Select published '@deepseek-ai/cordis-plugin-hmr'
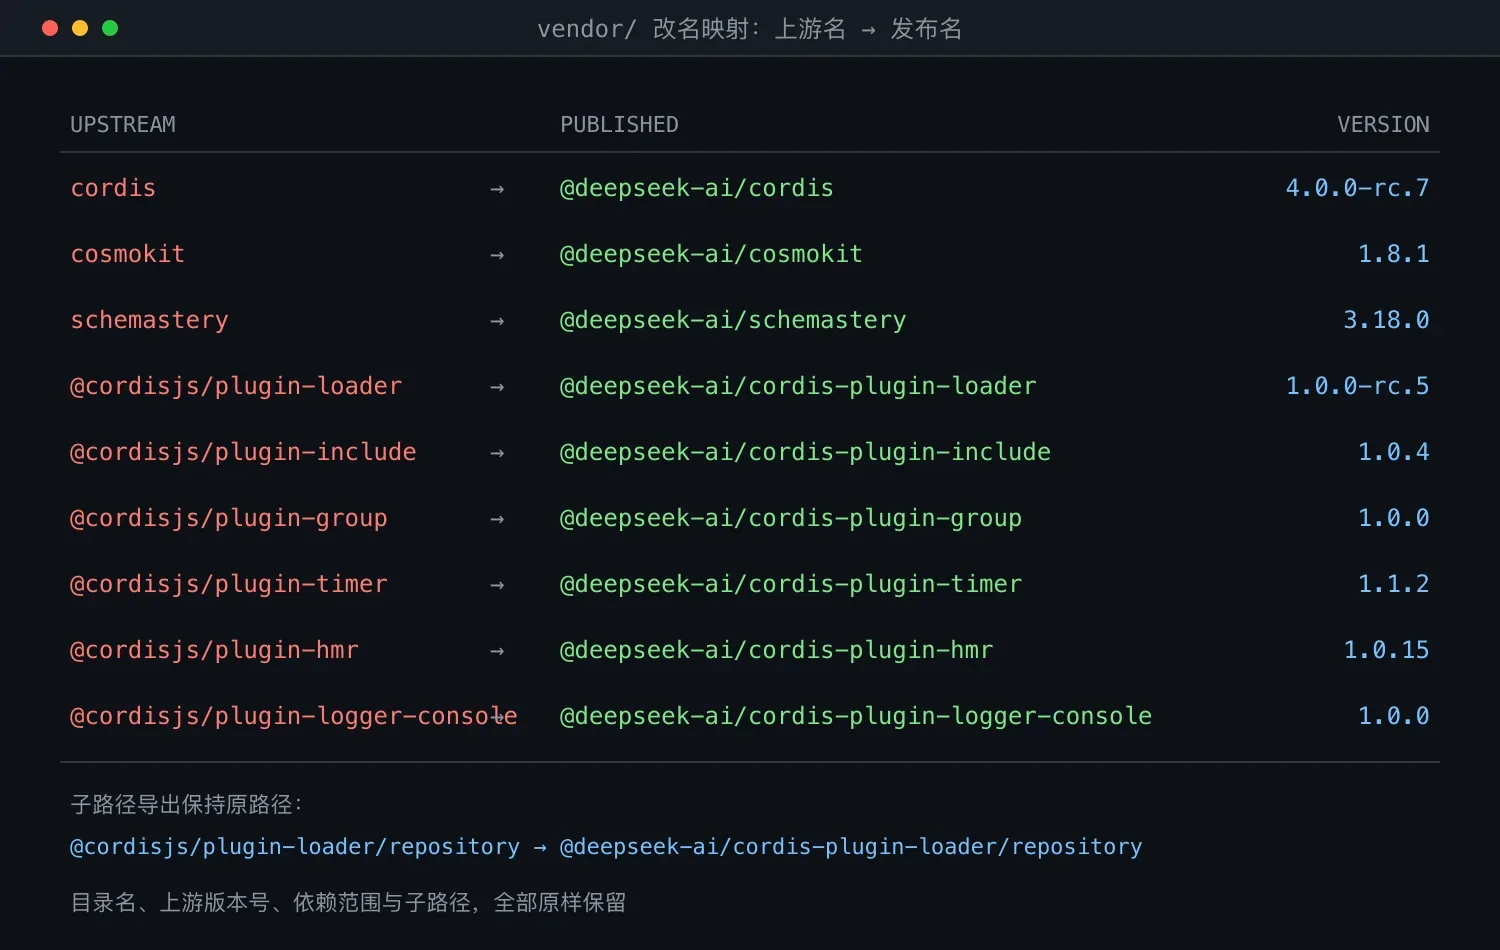The height and width of the screenshot is (950, 1500). tap(776, 650)
